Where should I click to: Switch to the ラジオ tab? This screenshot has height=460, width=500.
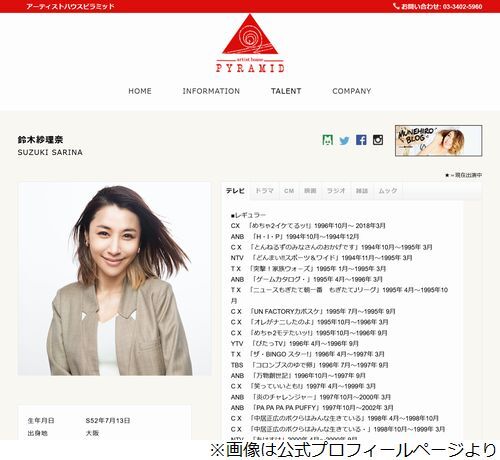336,191
